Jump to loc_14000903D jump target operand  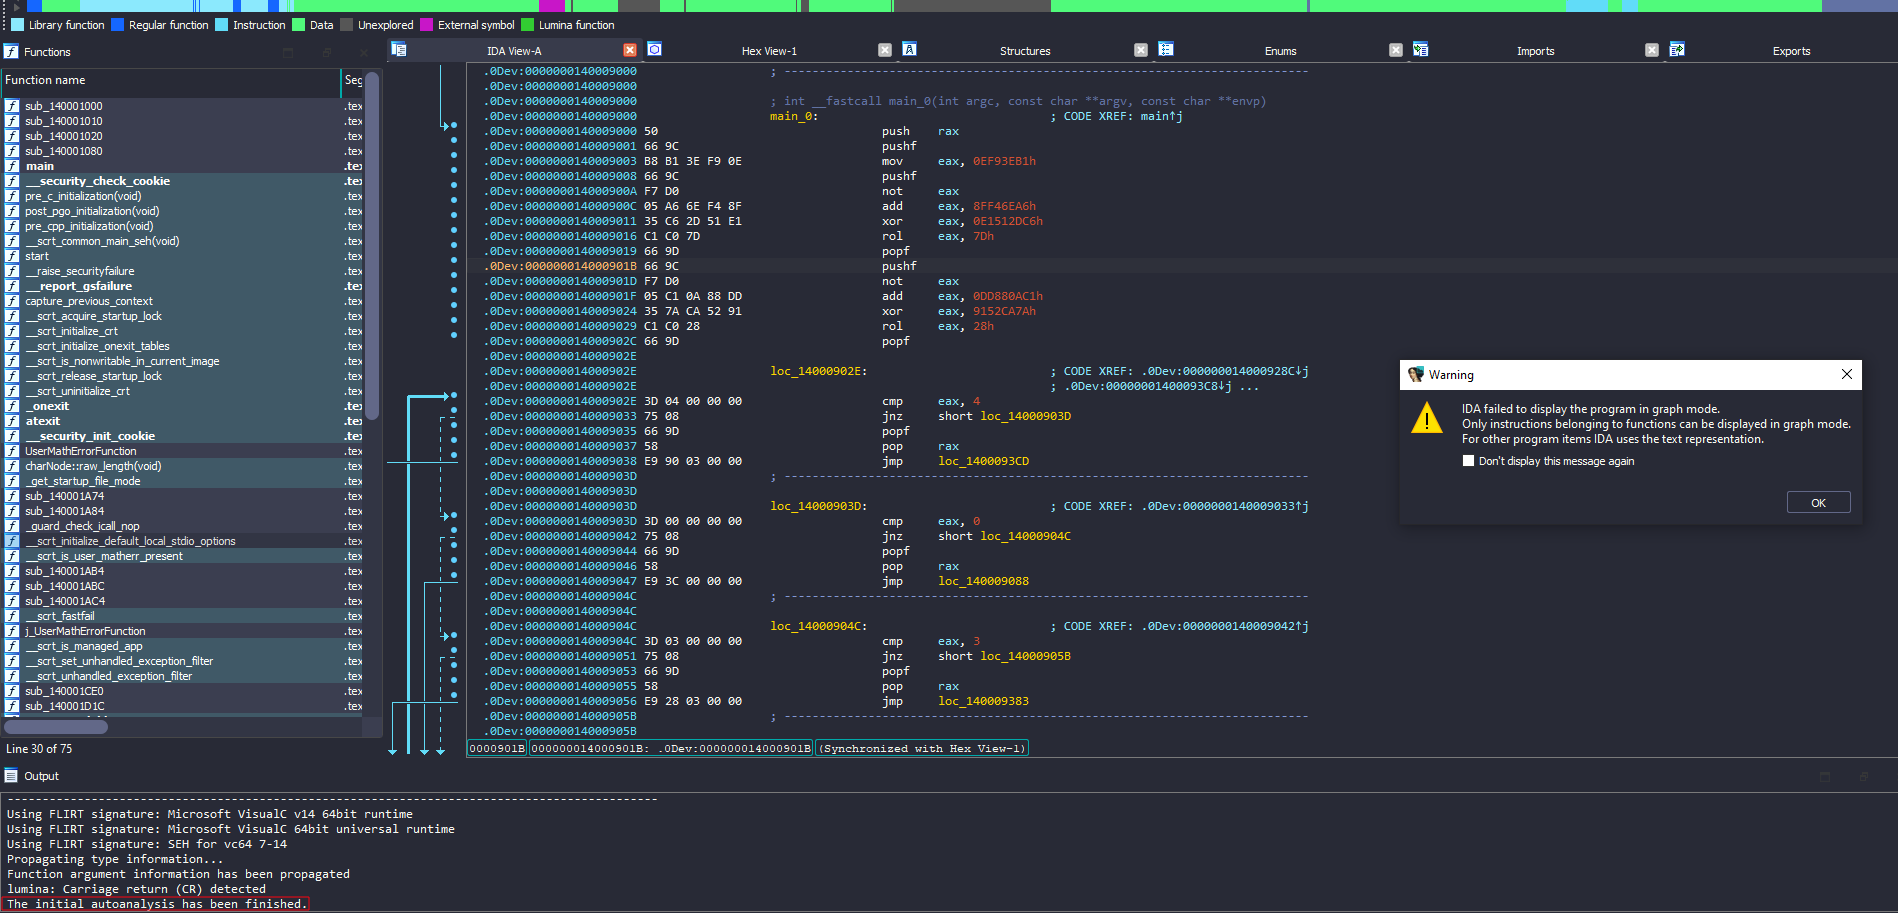pyautogui.click(x=1025, y=416)
